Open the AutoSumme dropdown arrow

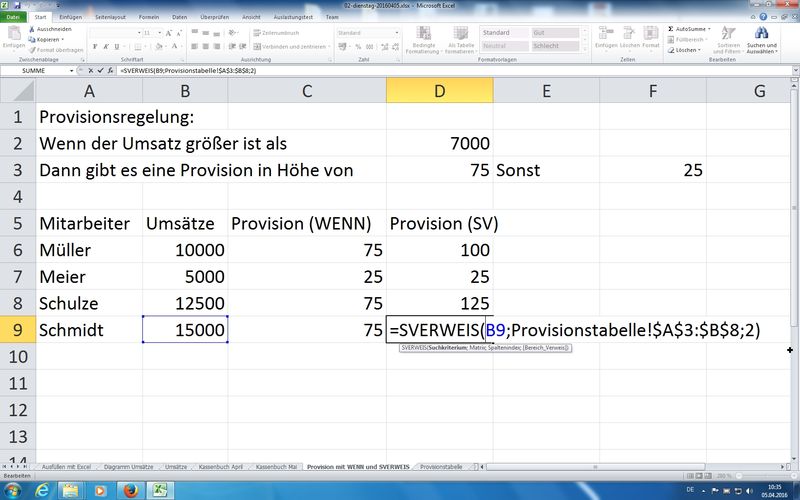710,30
